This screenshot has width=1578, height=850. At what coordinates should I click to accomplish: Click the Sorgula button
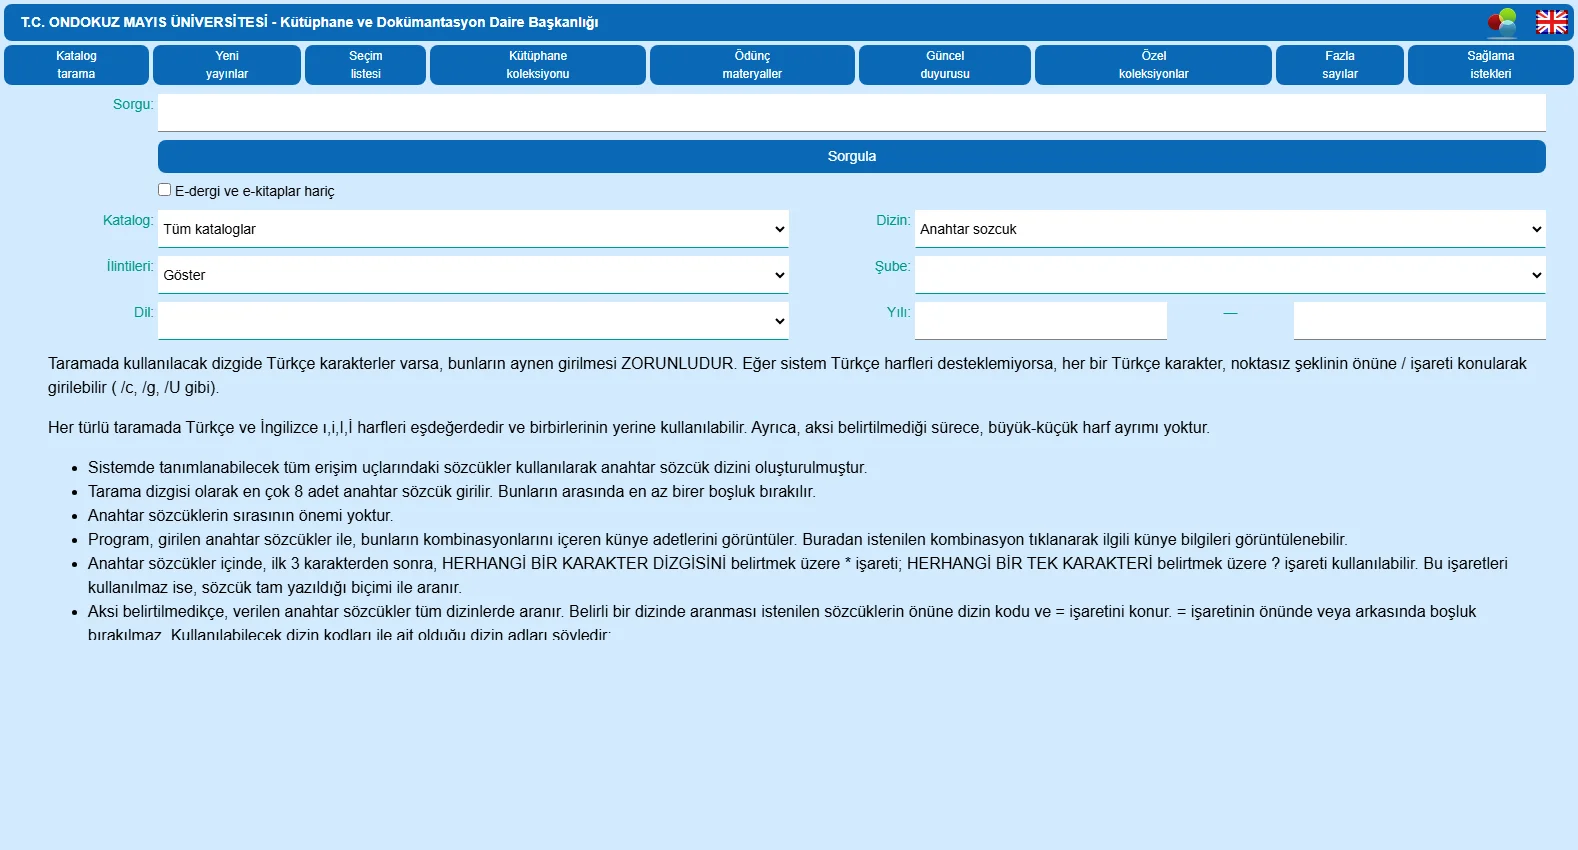(852, 156)
